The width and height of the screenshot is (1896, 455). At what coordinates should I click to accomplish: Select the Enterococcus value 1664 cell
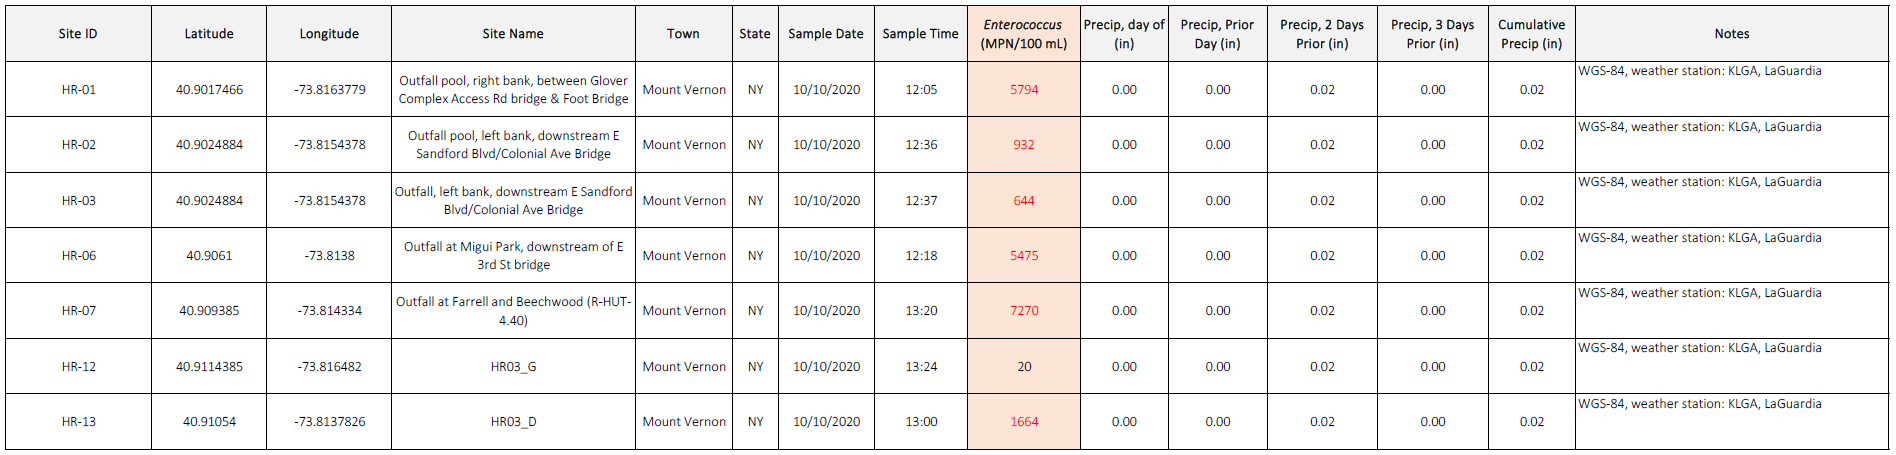[x=1023, y=422]
